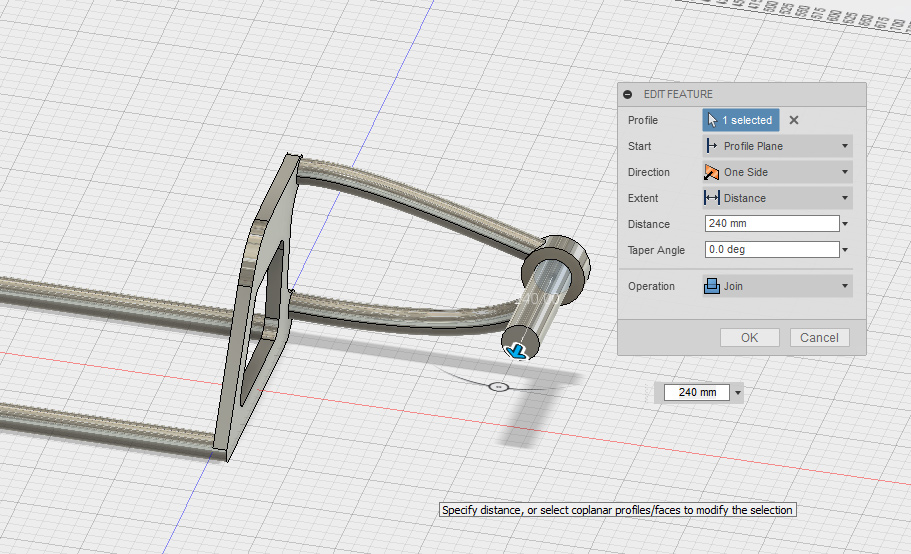Open the Start 'Profile Plane' dropdown
The width and height of the screenshot is (911, 554).
(777, 146)
